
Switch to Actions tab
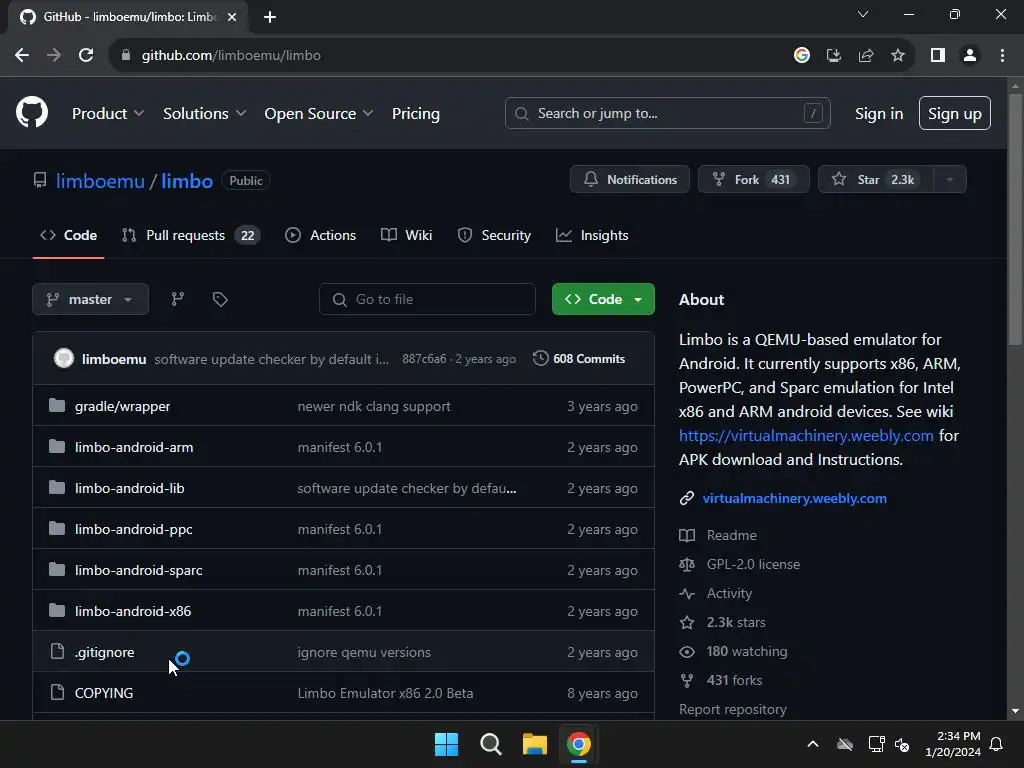tap(321, 235)
